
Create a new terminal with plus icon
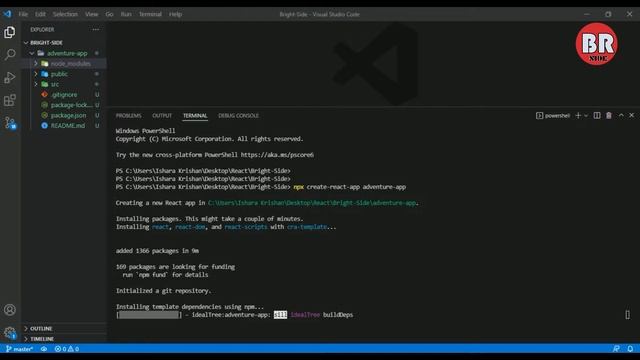coord(578,116)
